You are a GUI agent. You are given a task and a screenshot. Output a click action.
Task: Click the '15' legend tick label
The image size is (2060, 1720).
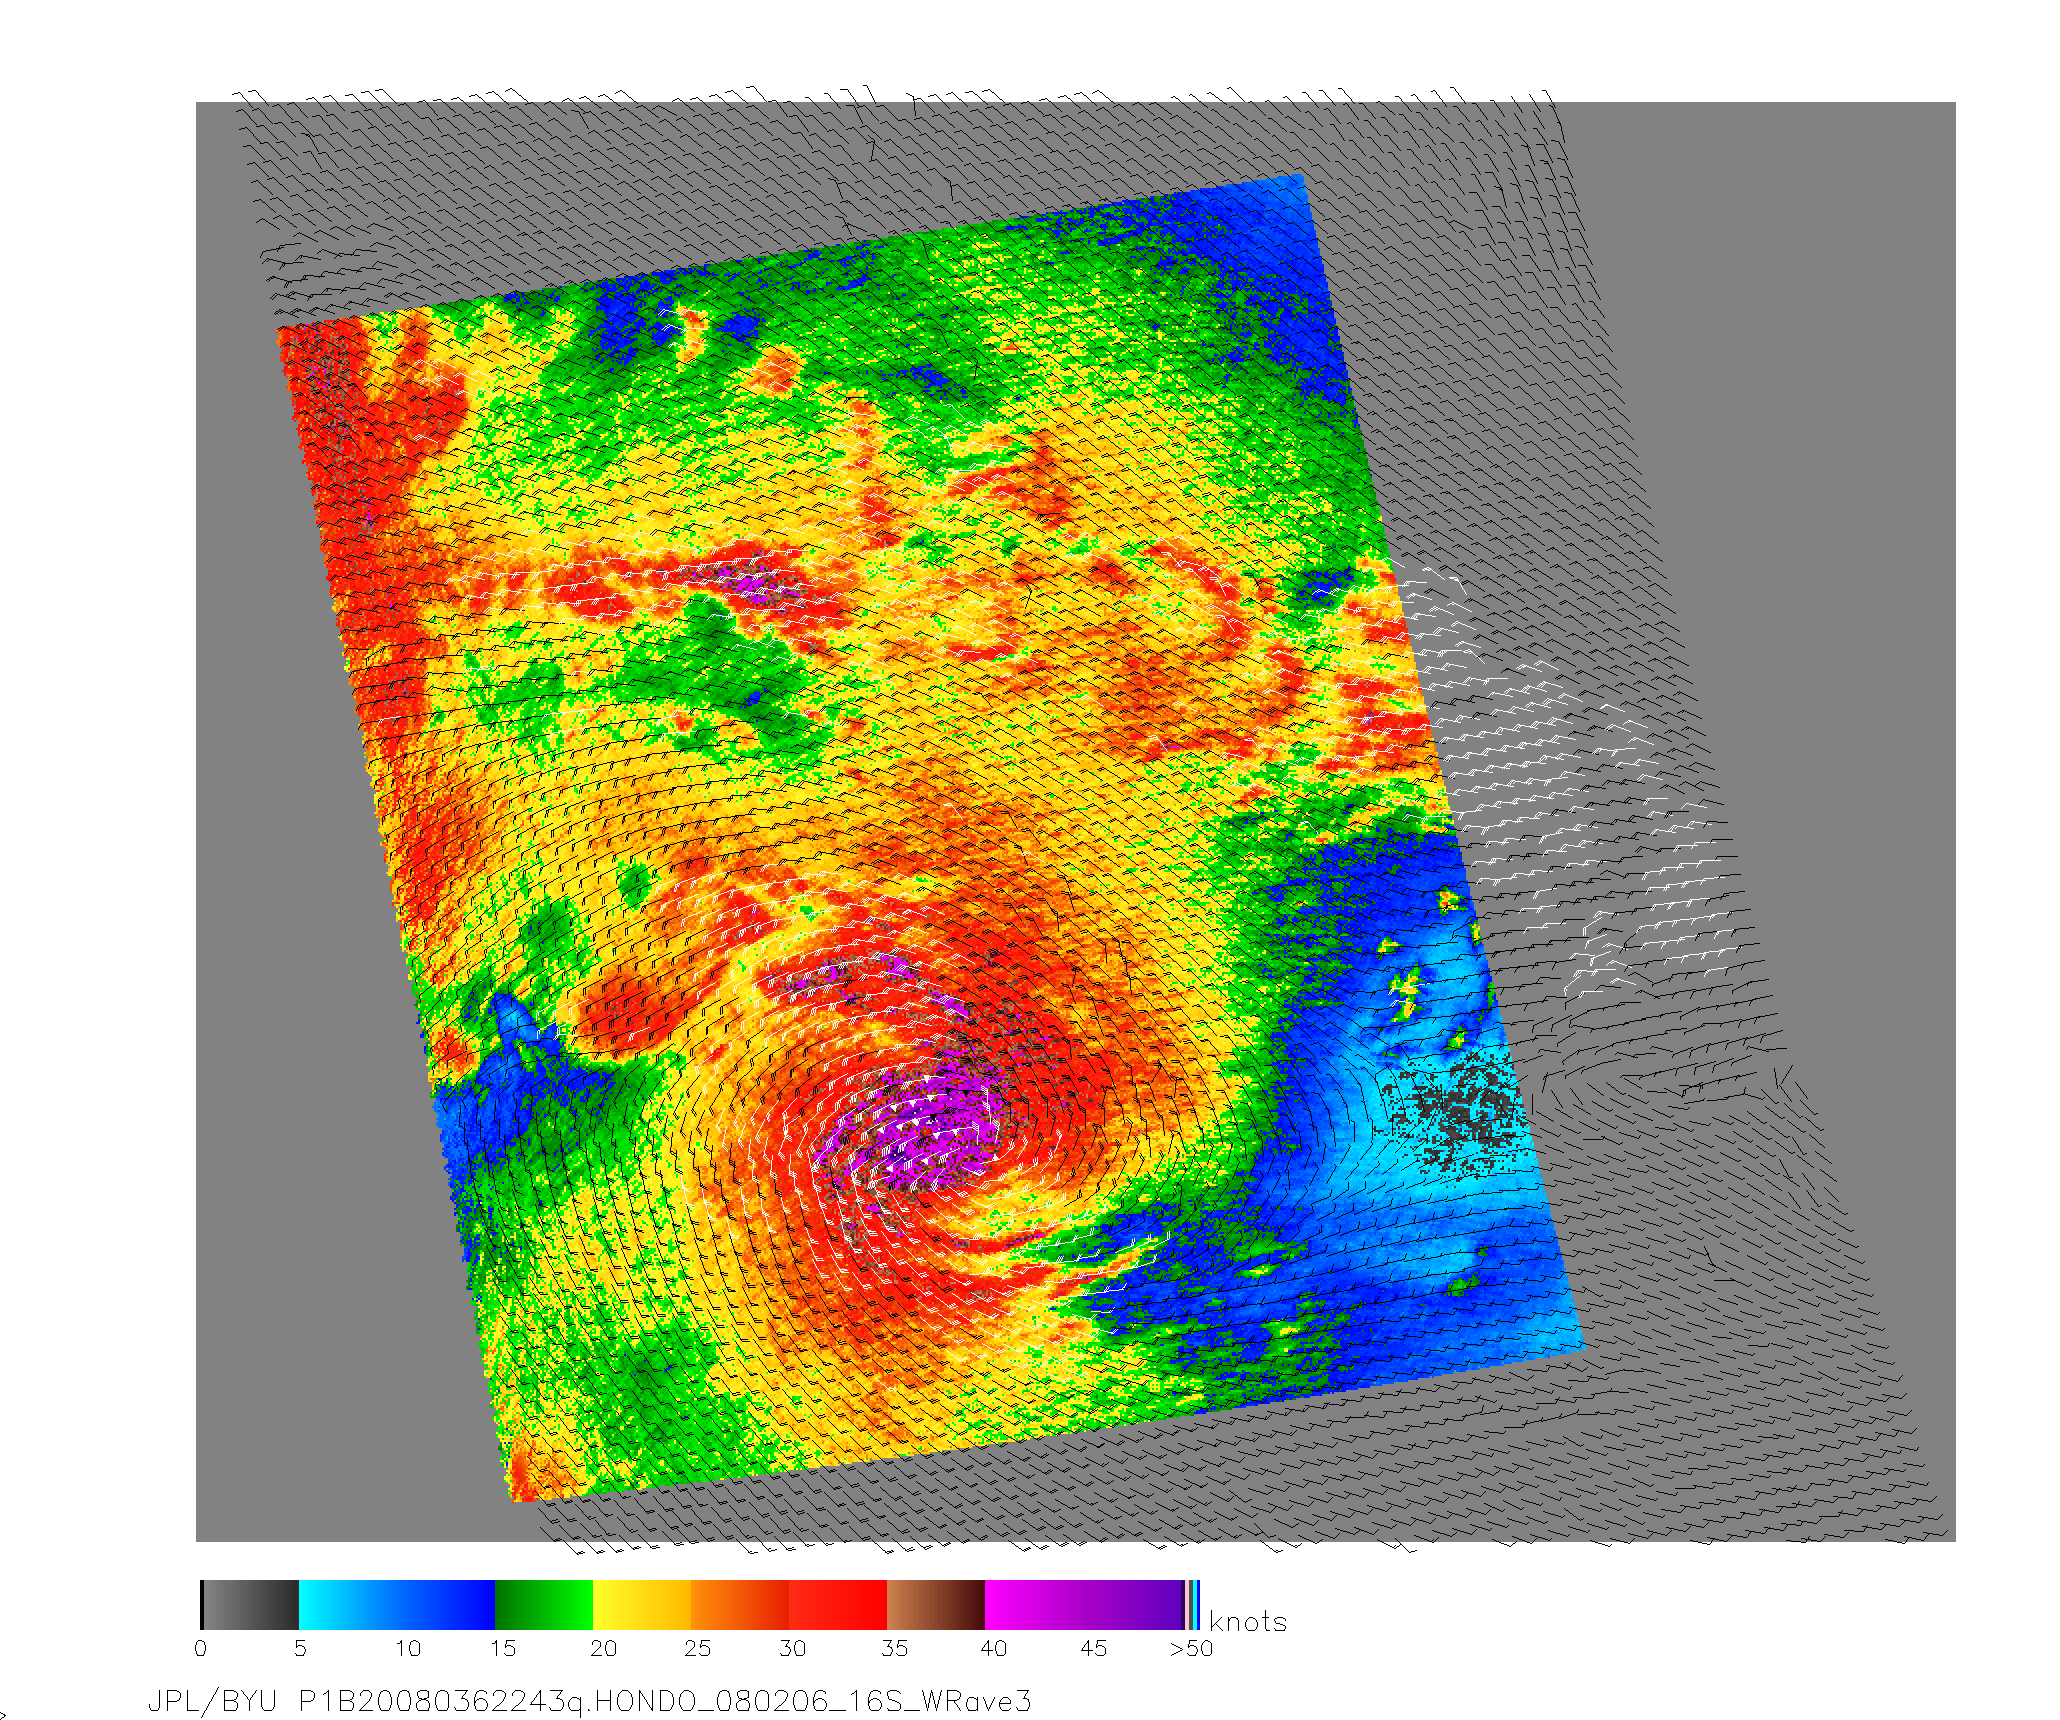click(x=503, y=1649)
